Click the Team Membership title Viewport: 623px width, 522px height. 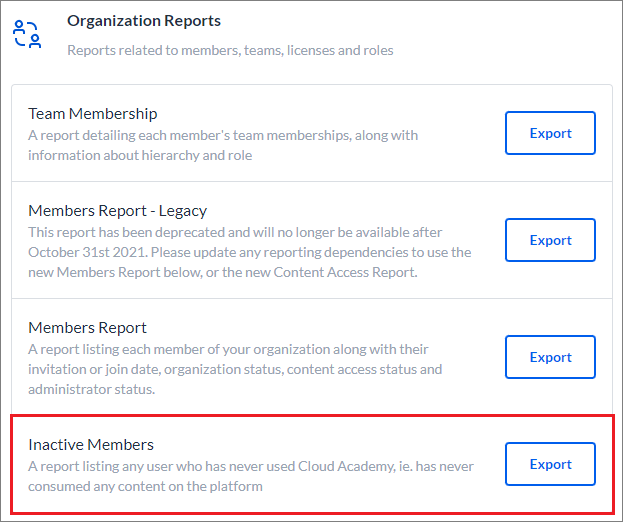pos(93,114)
